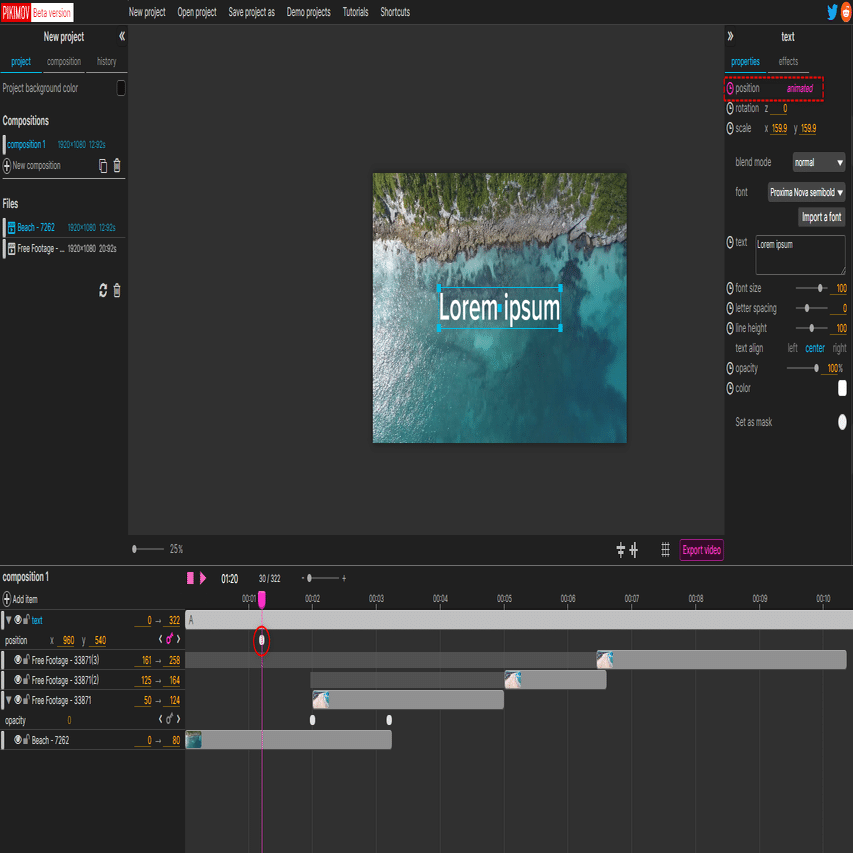
Task: Click the scale keyframe stopwatch icon
Action: [730, 128]
